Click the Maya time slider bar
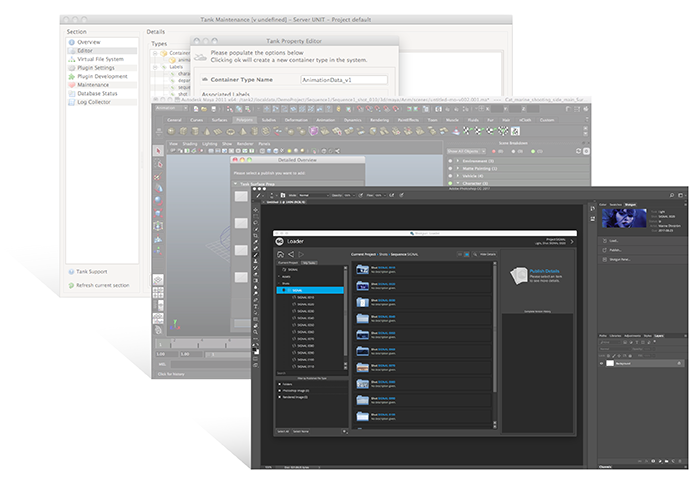The height and width of the screenshot is (486, 700). tap(203, 344)
